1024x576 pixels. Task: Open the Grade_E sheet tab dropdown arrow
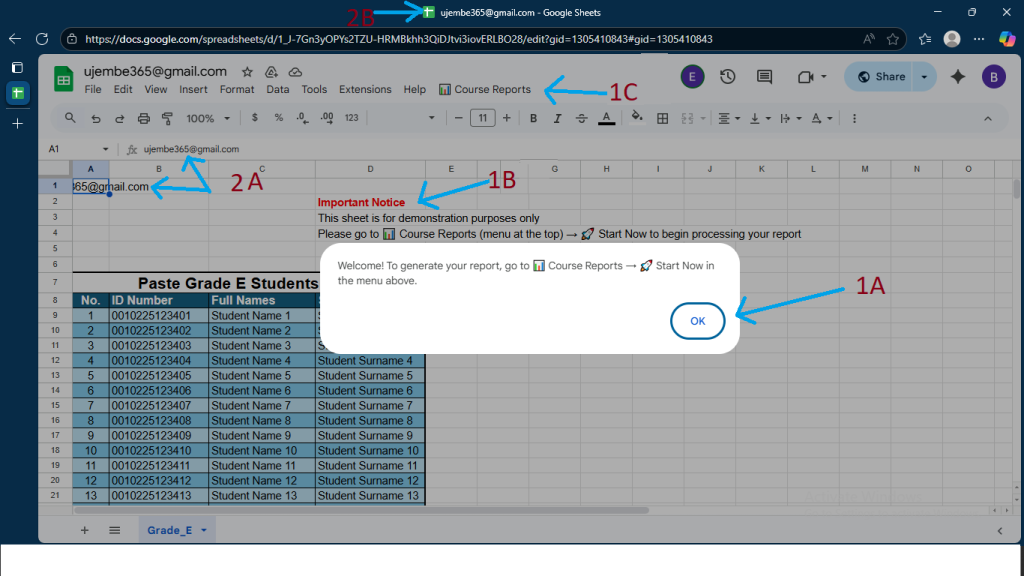(204, 530)
